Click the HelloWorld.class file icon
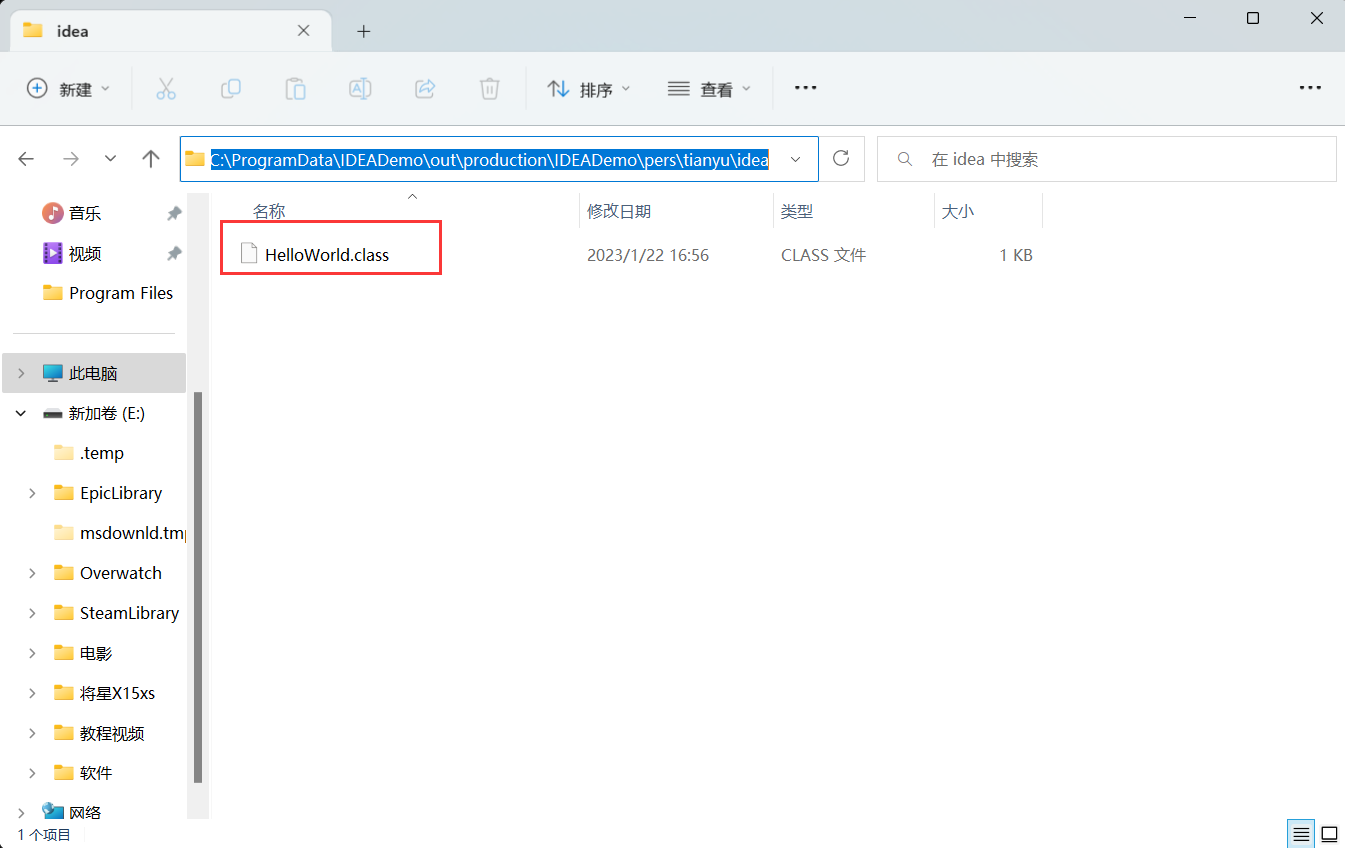1345x848 pixels. tap(249, 254)
